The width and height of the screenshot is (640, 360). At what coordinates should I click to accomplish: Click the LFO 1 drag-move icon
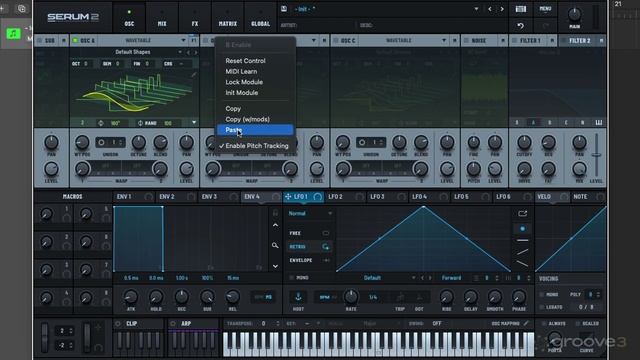288,197
